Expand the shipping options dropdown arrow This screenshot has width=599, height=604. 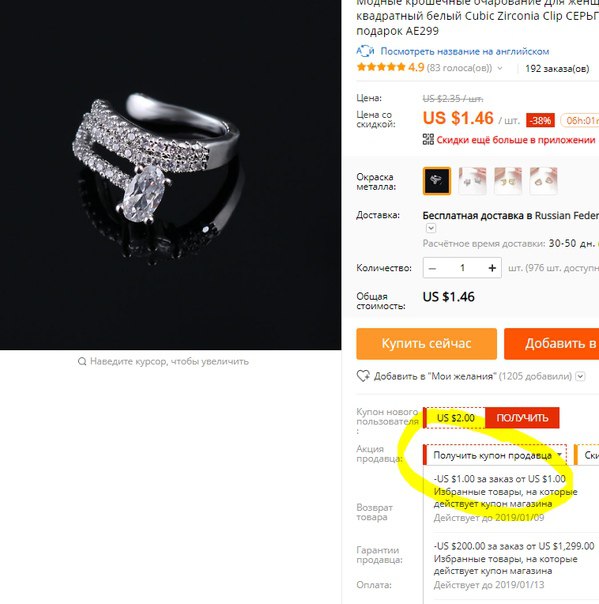pos(431,228)
